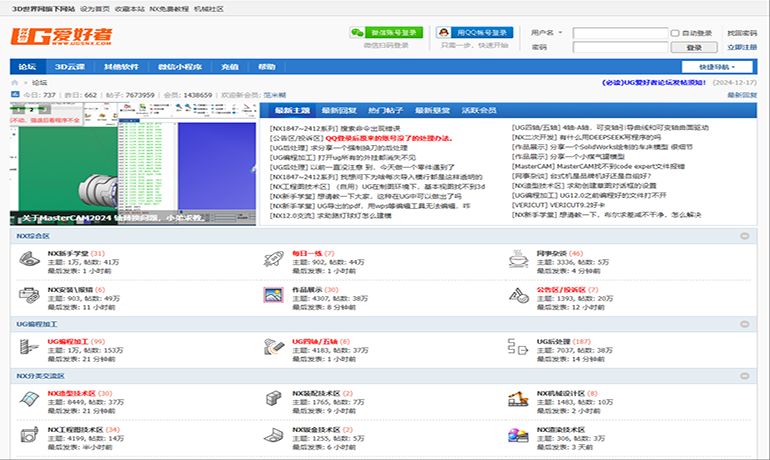Click the 登录 button
This screenshot has height=460, width=770.
pos(694,47)
